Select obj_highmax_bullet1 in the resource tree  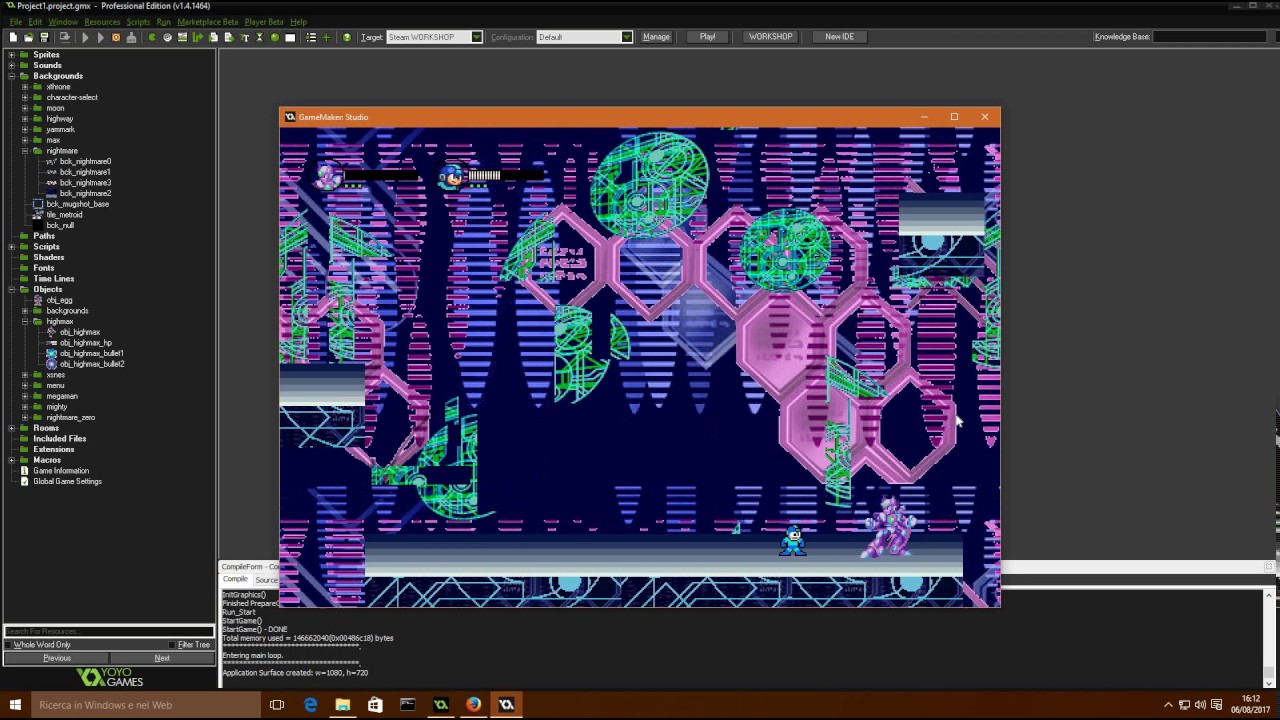click(x=91, y=353)
